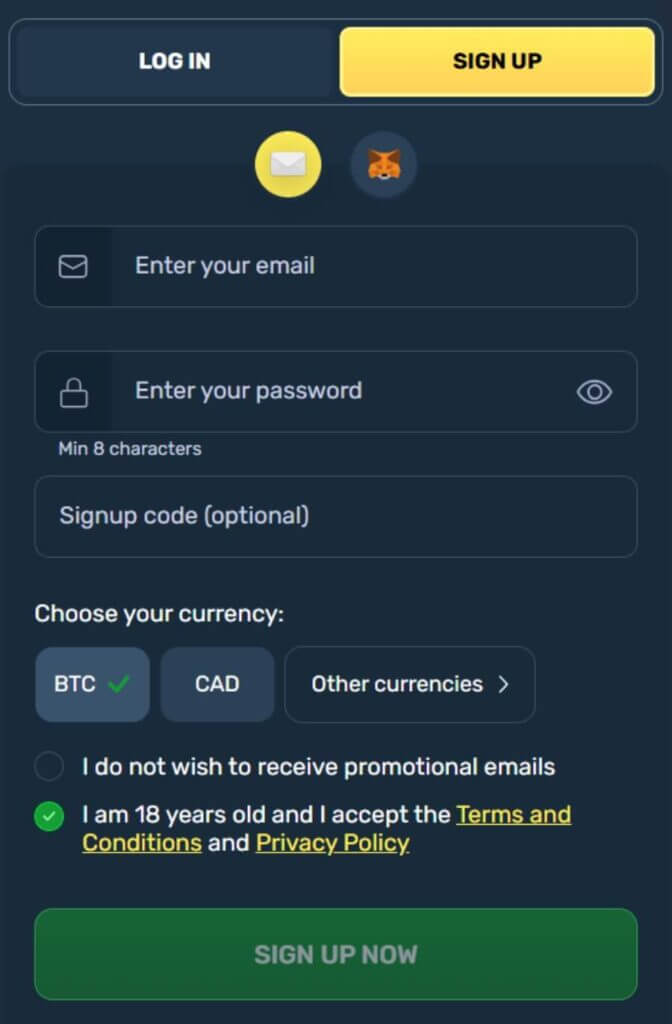Open the Terms and Conditions link
This screenshot has width=672, height=1024.
pos(327,828)
